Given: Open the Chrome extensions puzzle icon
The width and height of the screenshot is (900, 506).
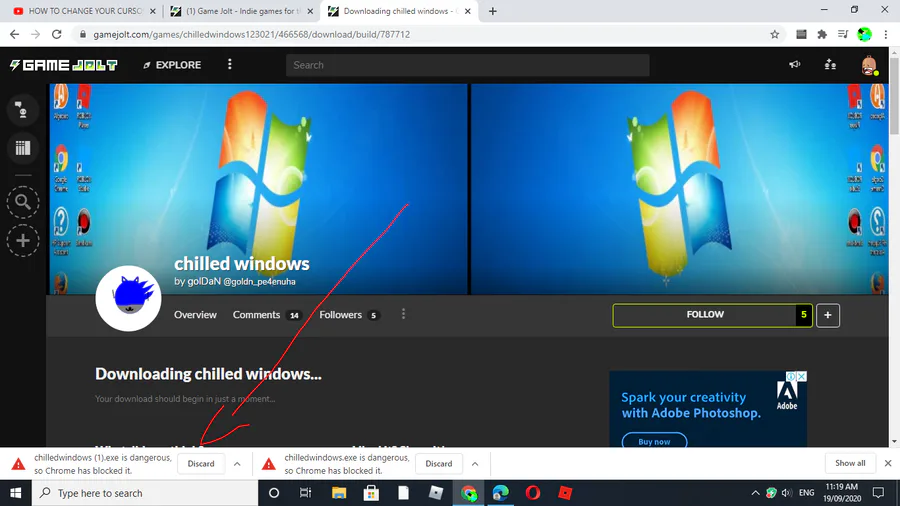Looking at the screenshot, I should click(x=822, y=34).
